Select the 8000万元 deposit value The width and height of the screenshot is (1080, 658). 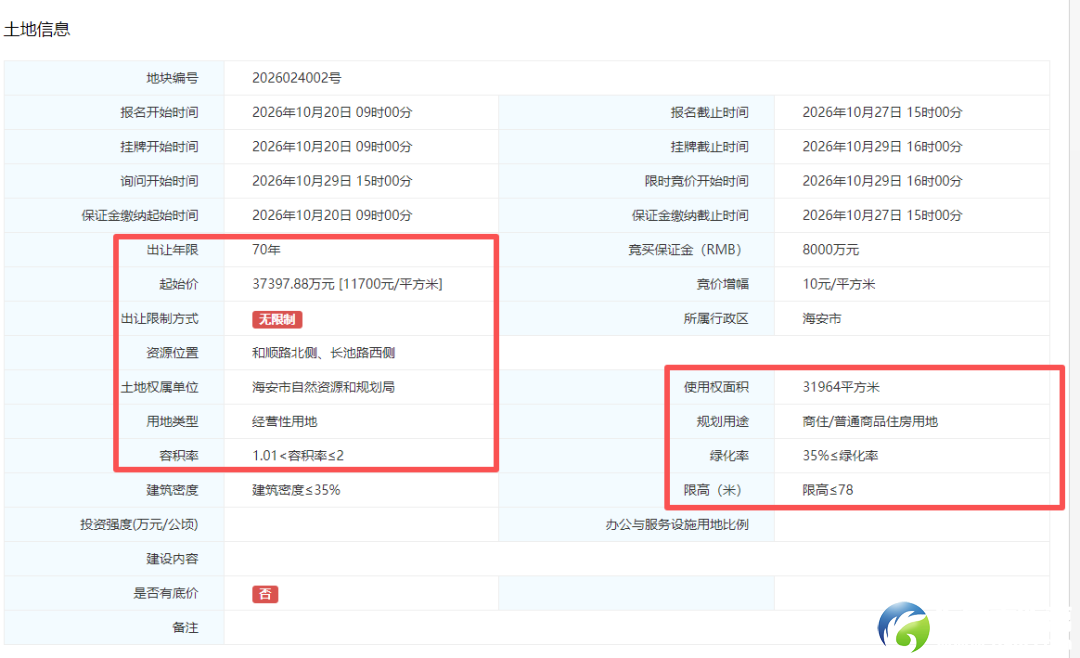[x=831, y=249]
